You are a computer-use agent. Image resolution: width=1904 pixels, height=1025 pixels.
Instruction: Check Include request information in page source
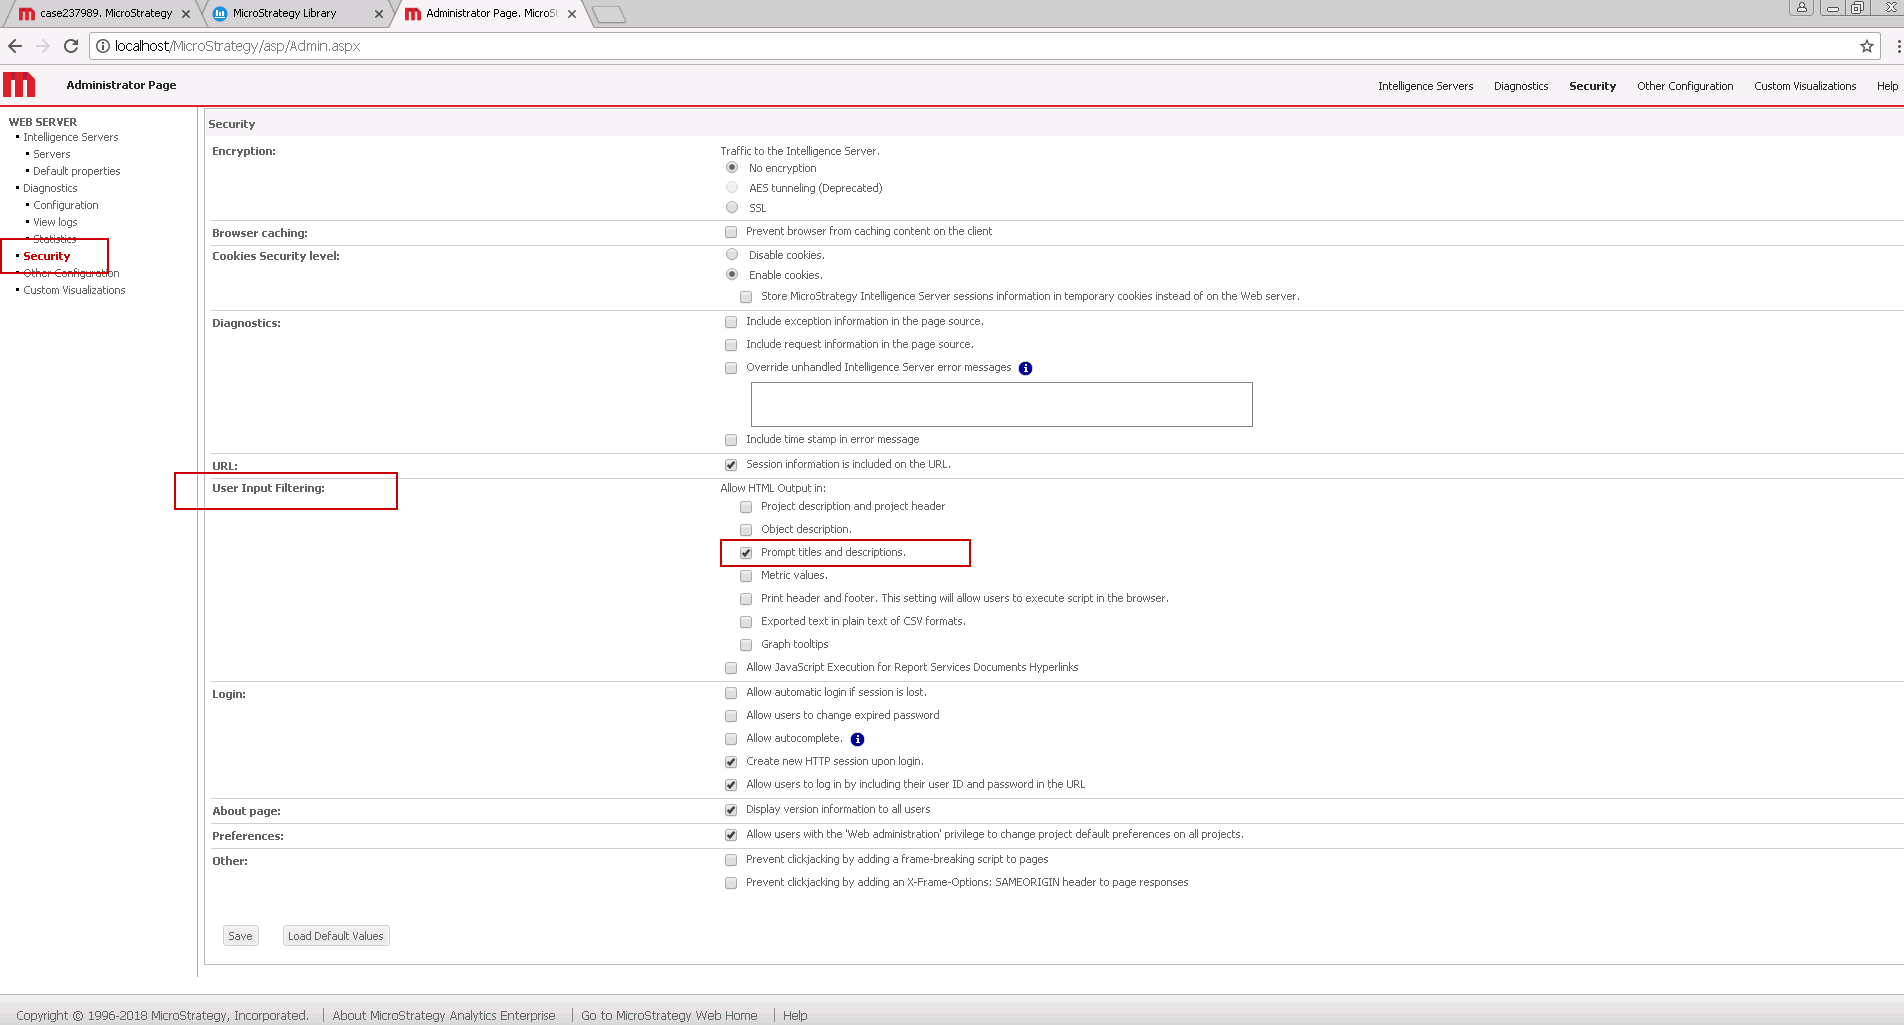[731, 345]
